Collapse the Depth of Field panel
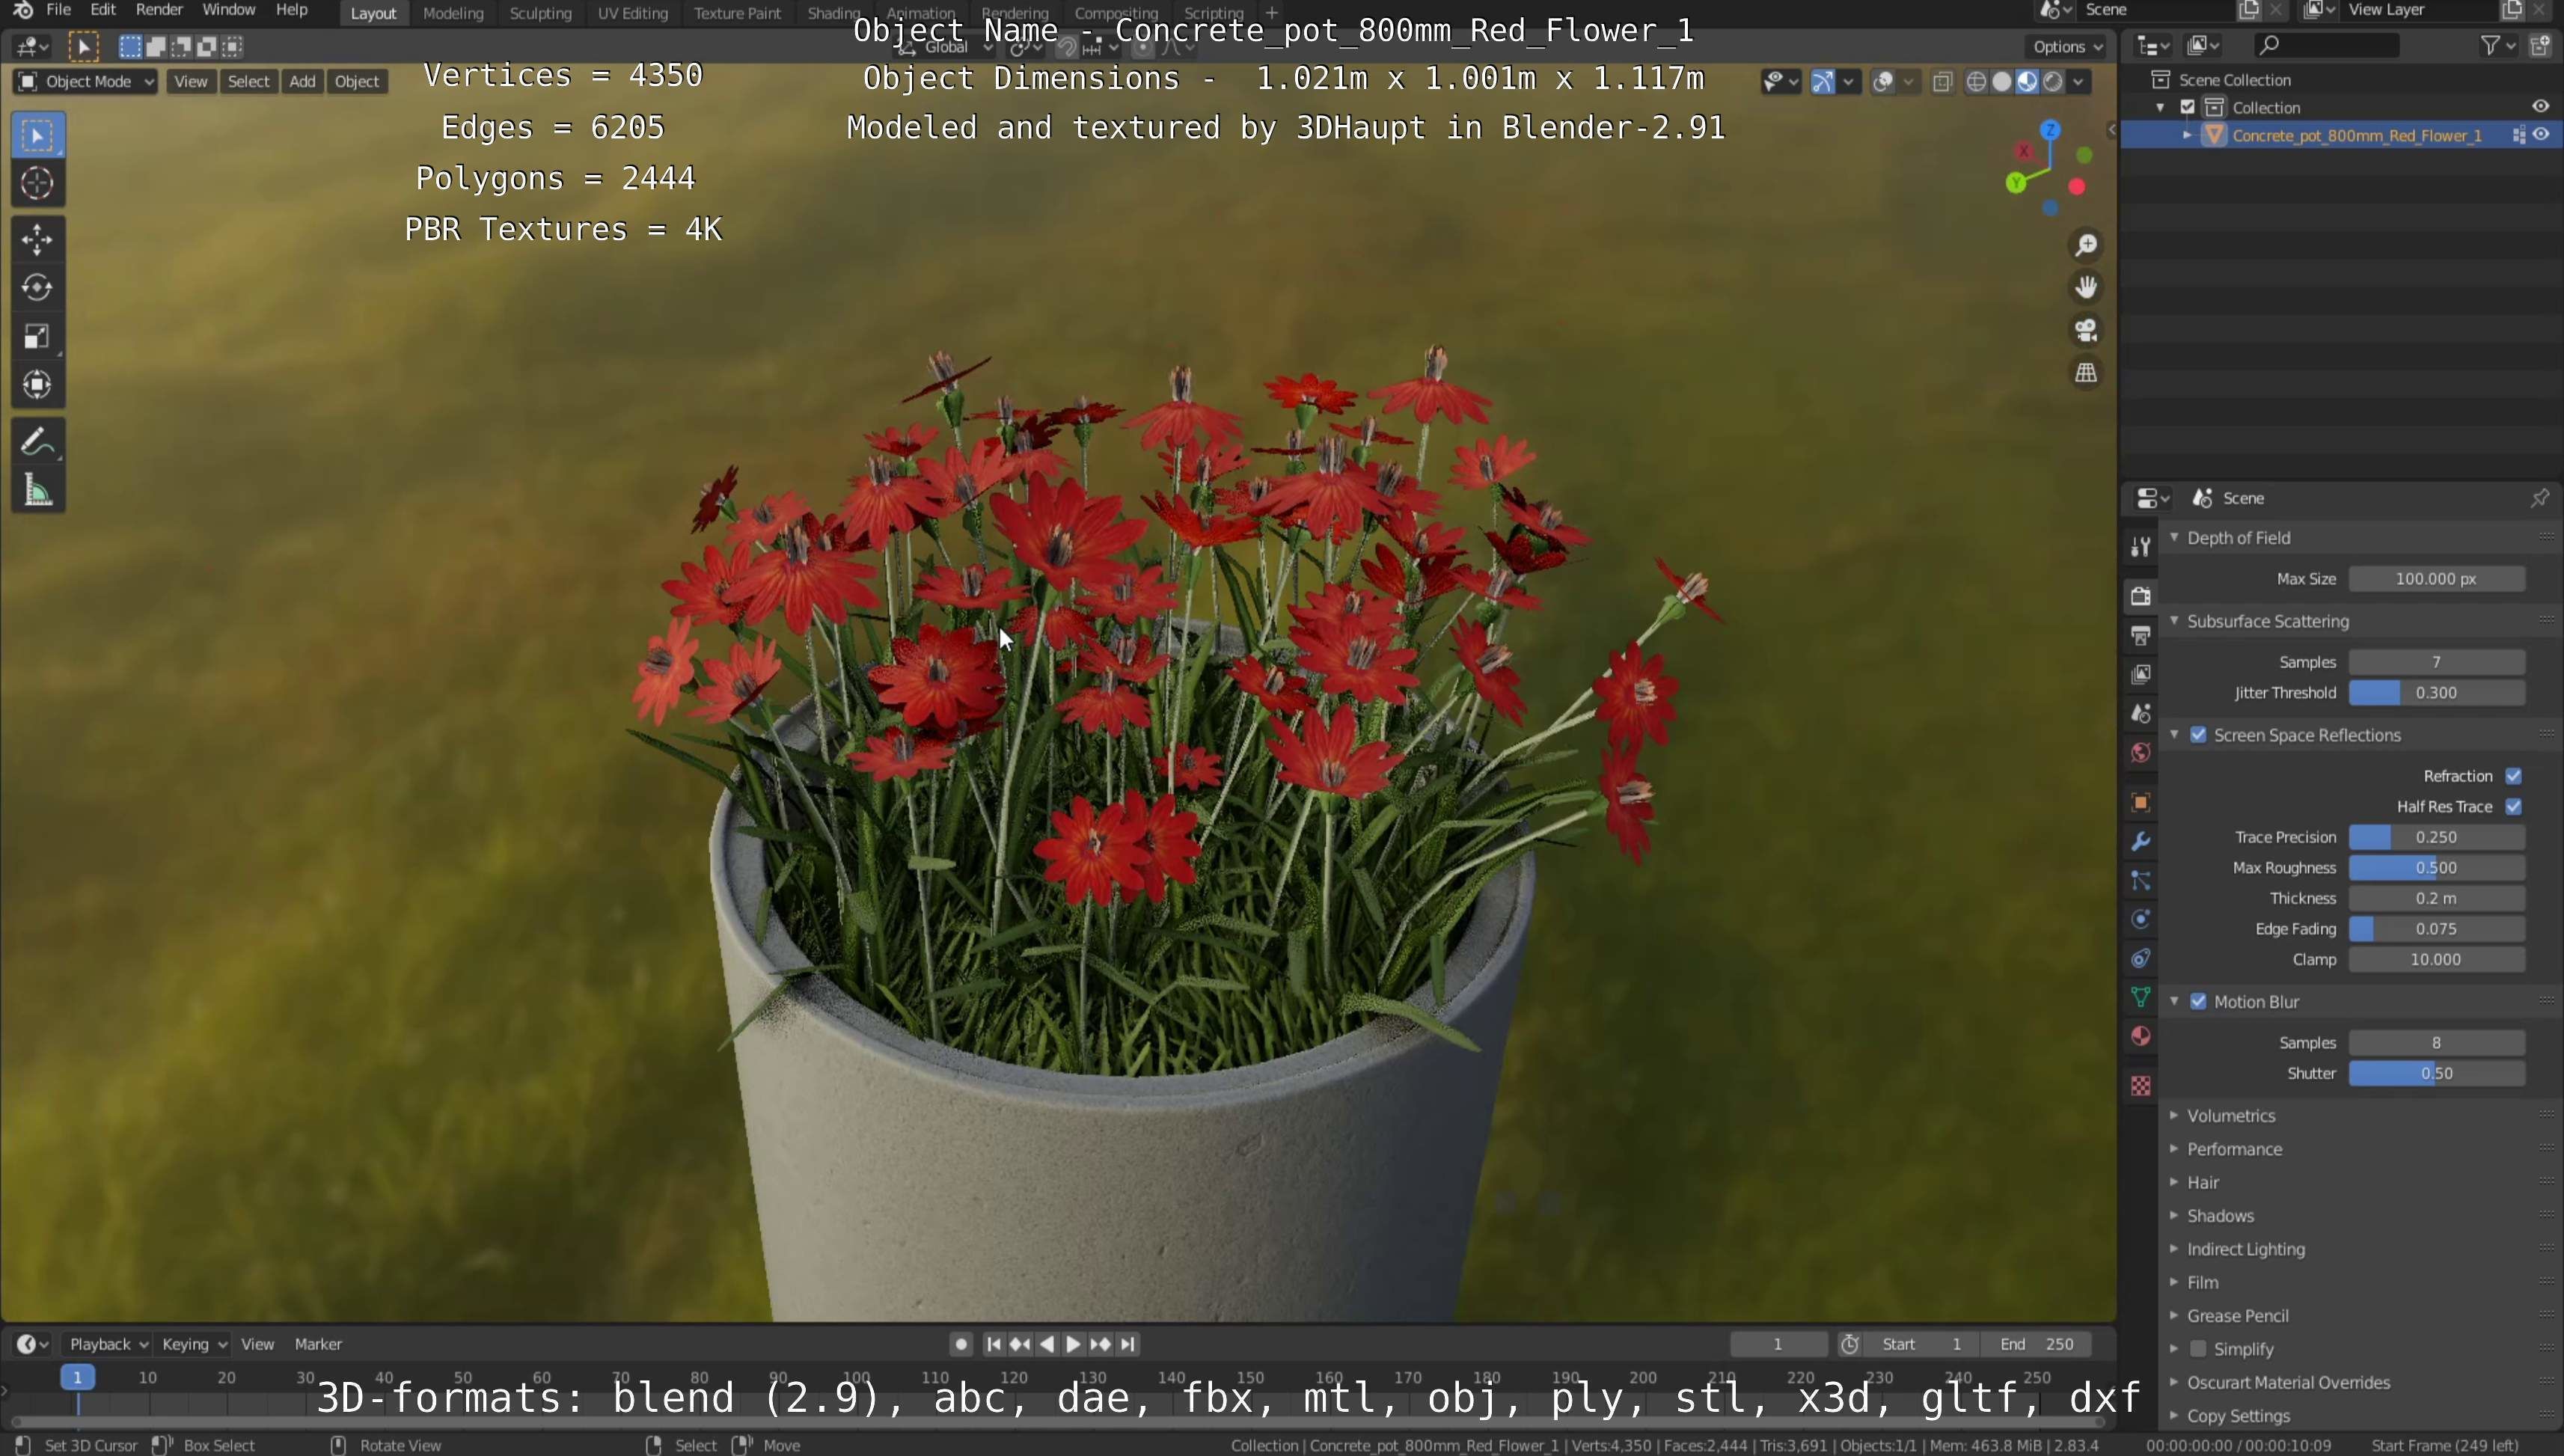Image resolution: width=2564 pixels, height=1456 pixels. [2238, 538]
